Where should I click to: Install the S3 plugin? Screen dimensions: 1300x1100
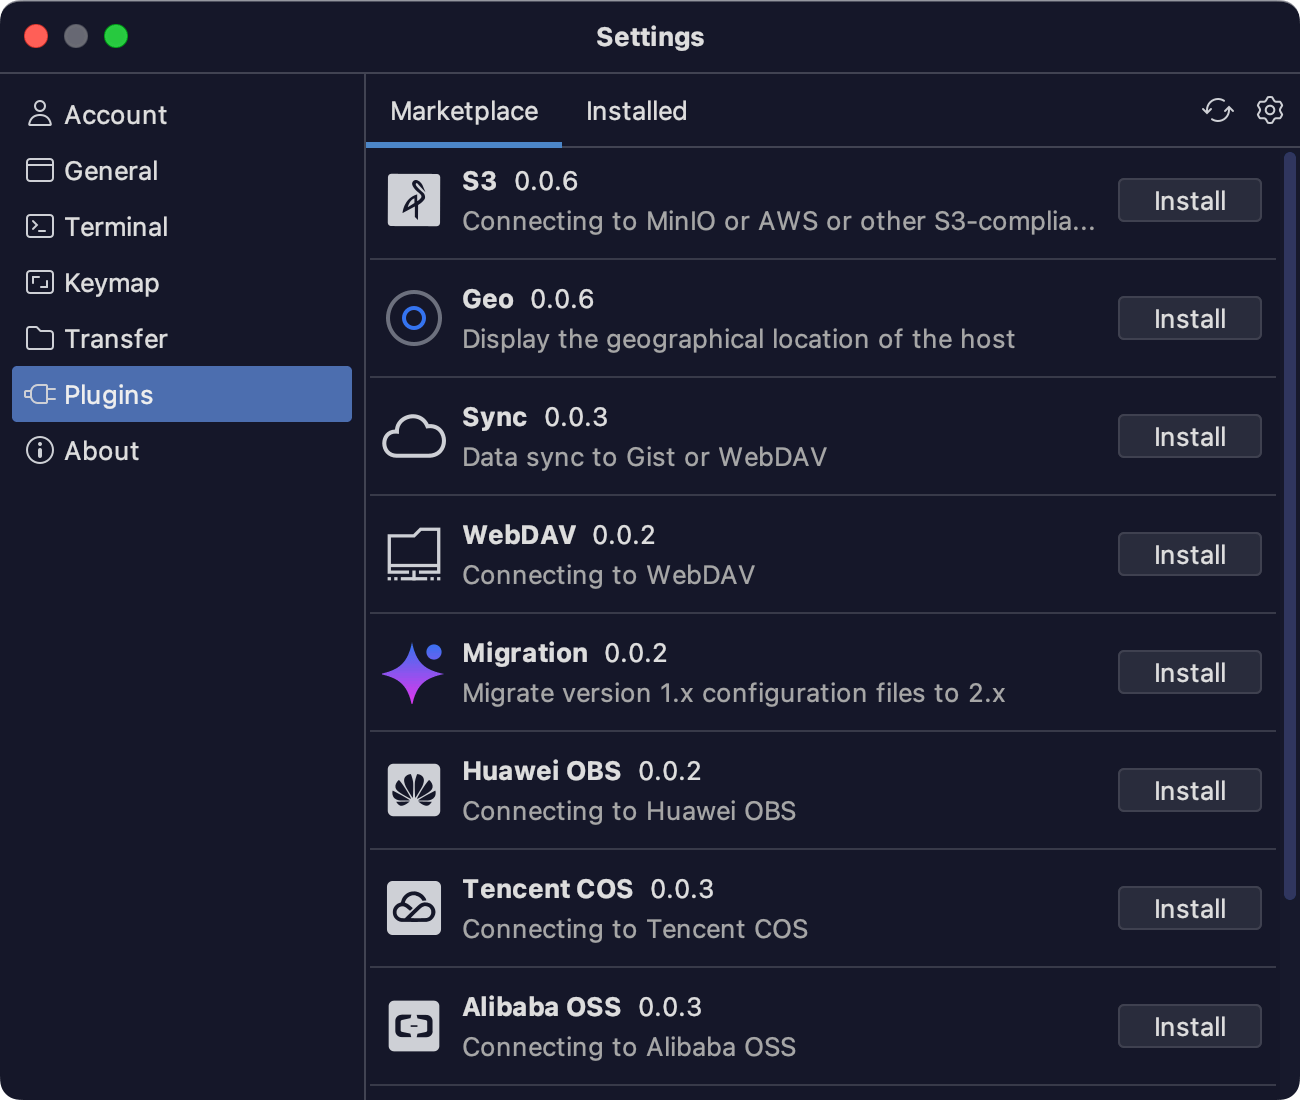pos(1189,201)
